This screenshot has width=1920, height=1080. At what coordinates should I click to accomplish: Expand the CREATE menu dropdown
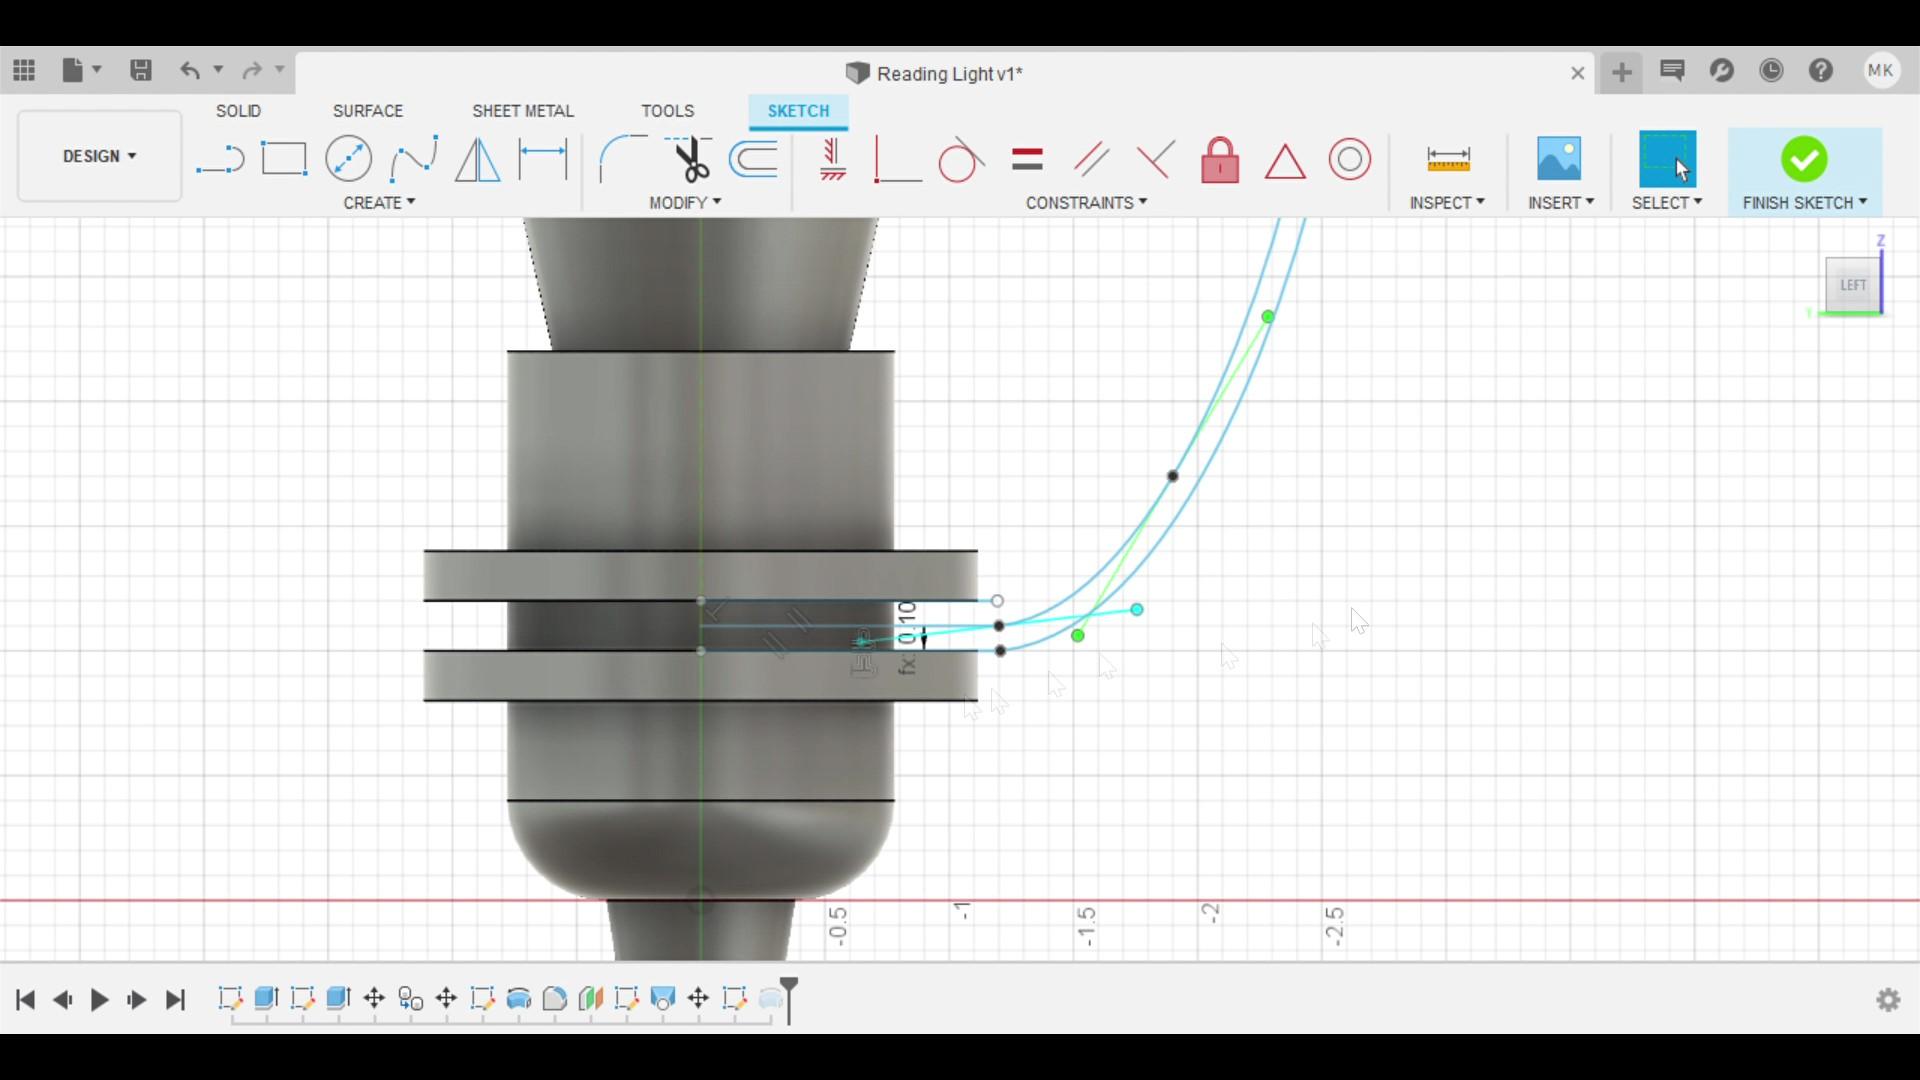point(379,203)
